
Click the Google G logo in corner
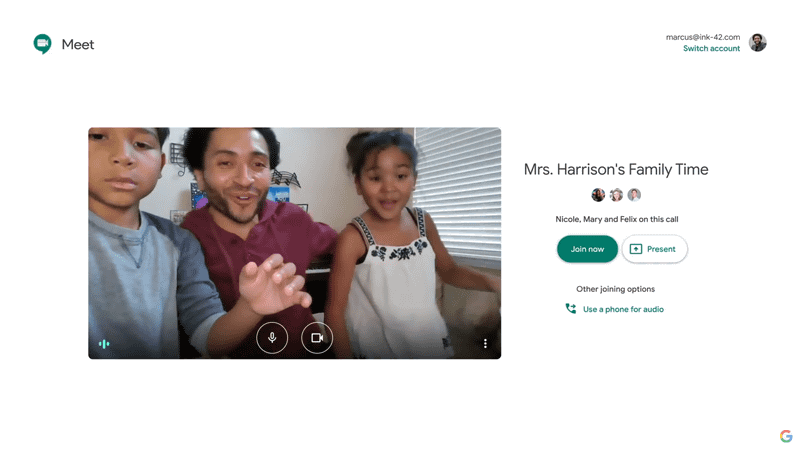pyautogui.click(x=786, y=436)
